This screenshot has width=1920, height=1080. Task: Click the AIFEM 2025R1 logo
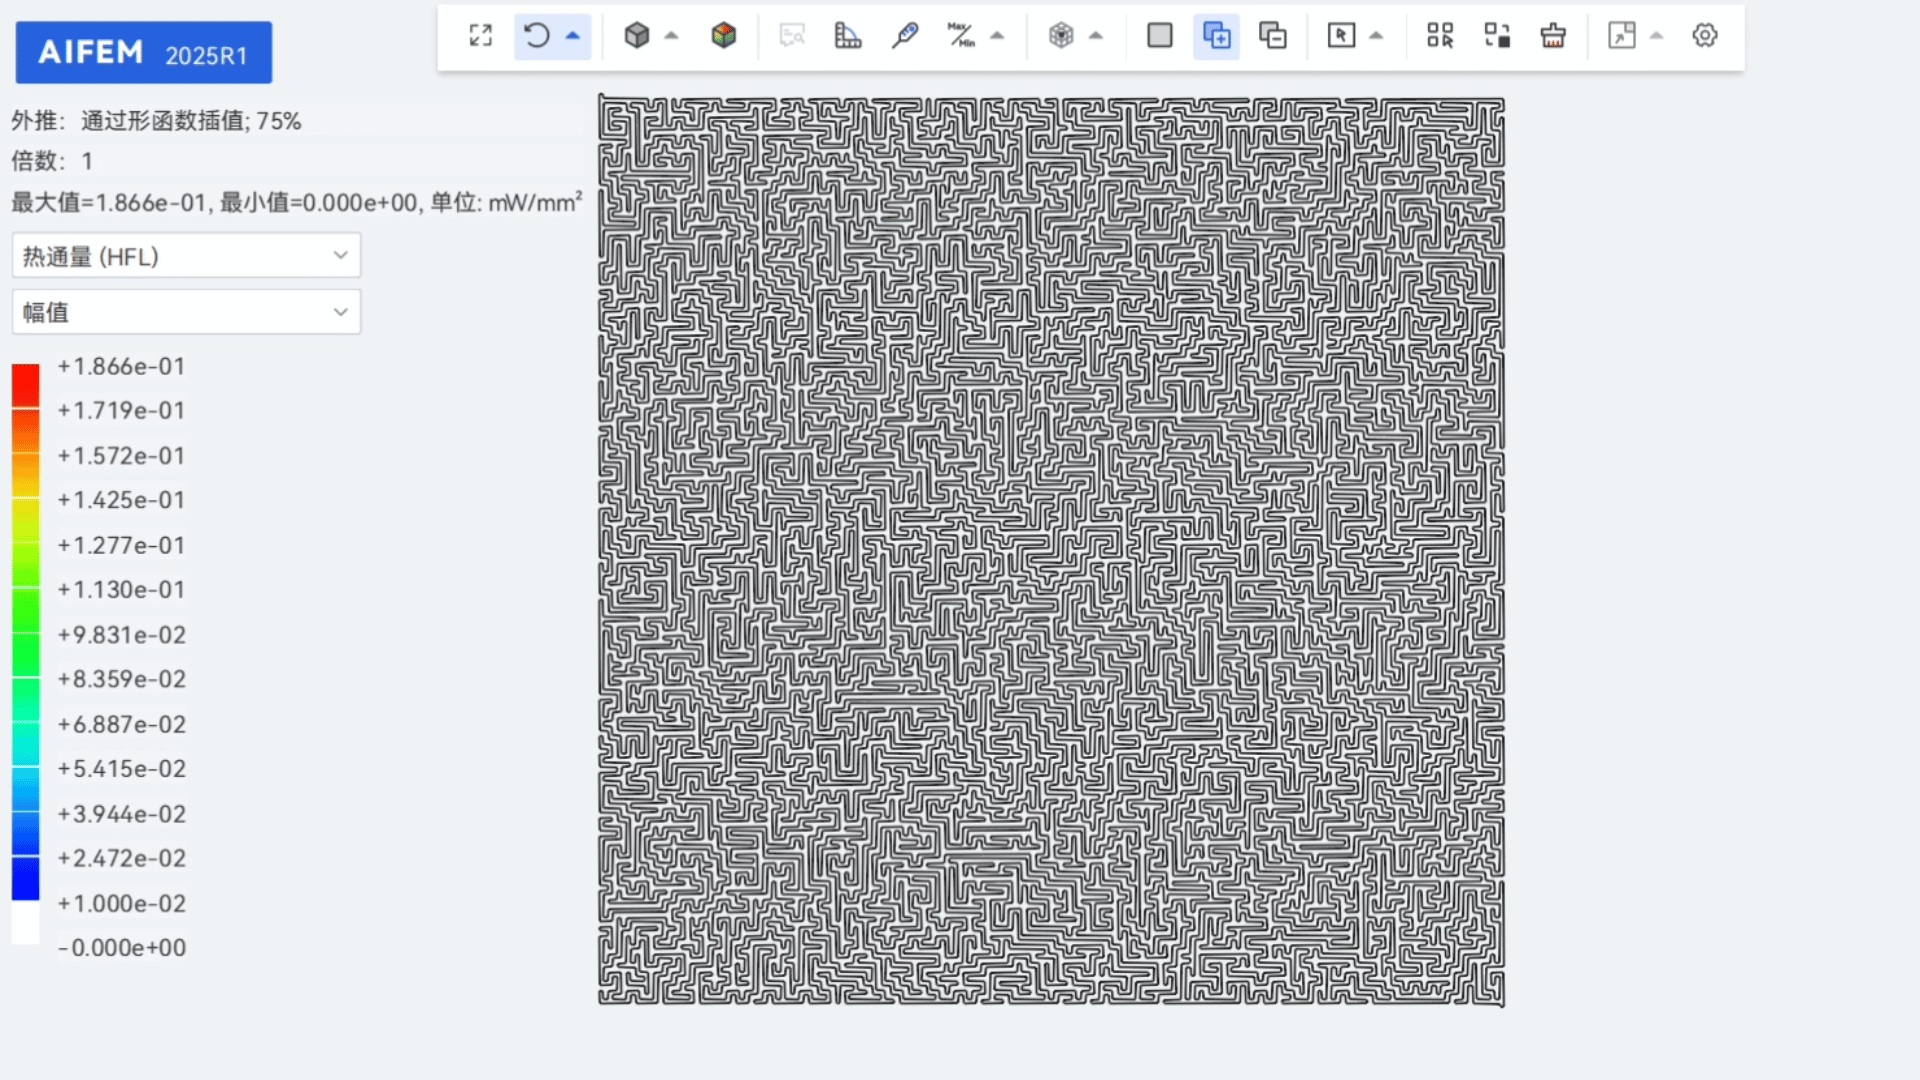tap(143, 51)
